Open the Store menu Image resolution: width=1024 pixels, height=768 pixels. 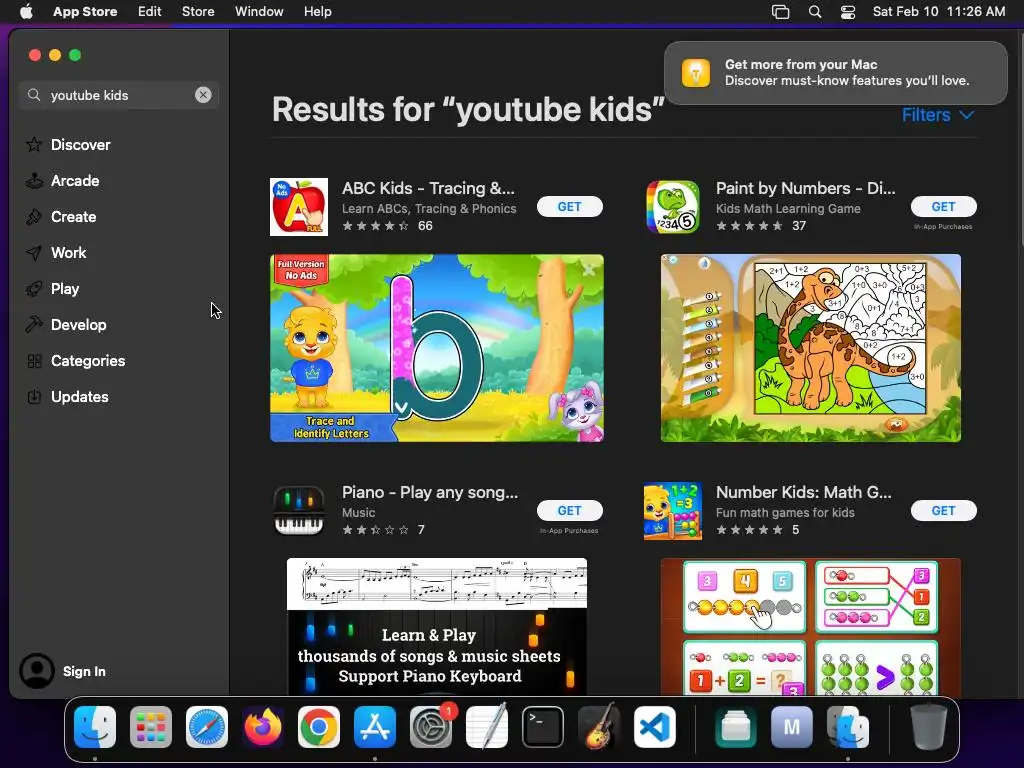tap(198, 11)
